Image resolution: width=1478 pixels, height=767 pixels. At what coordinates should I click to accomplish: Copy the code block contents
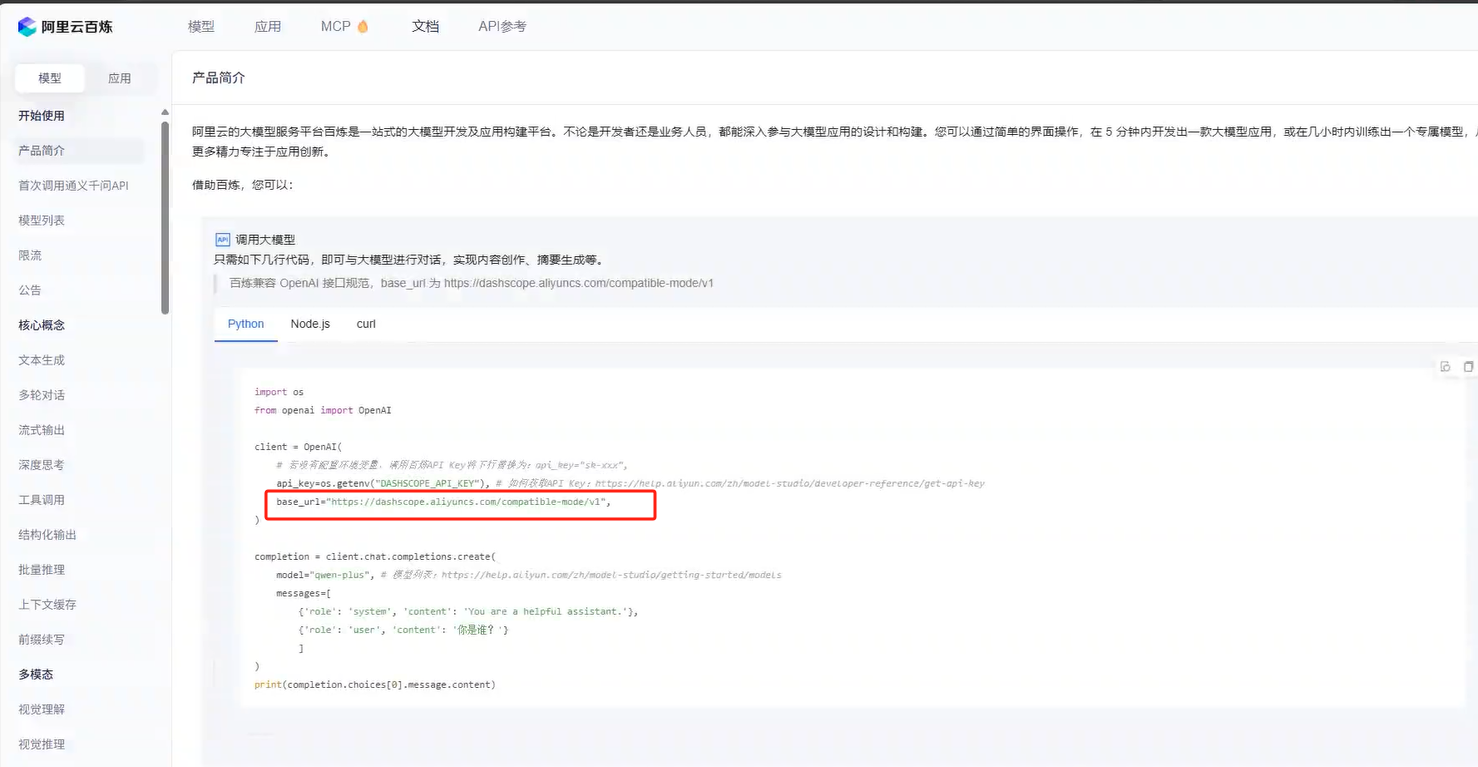(1468, 367)
